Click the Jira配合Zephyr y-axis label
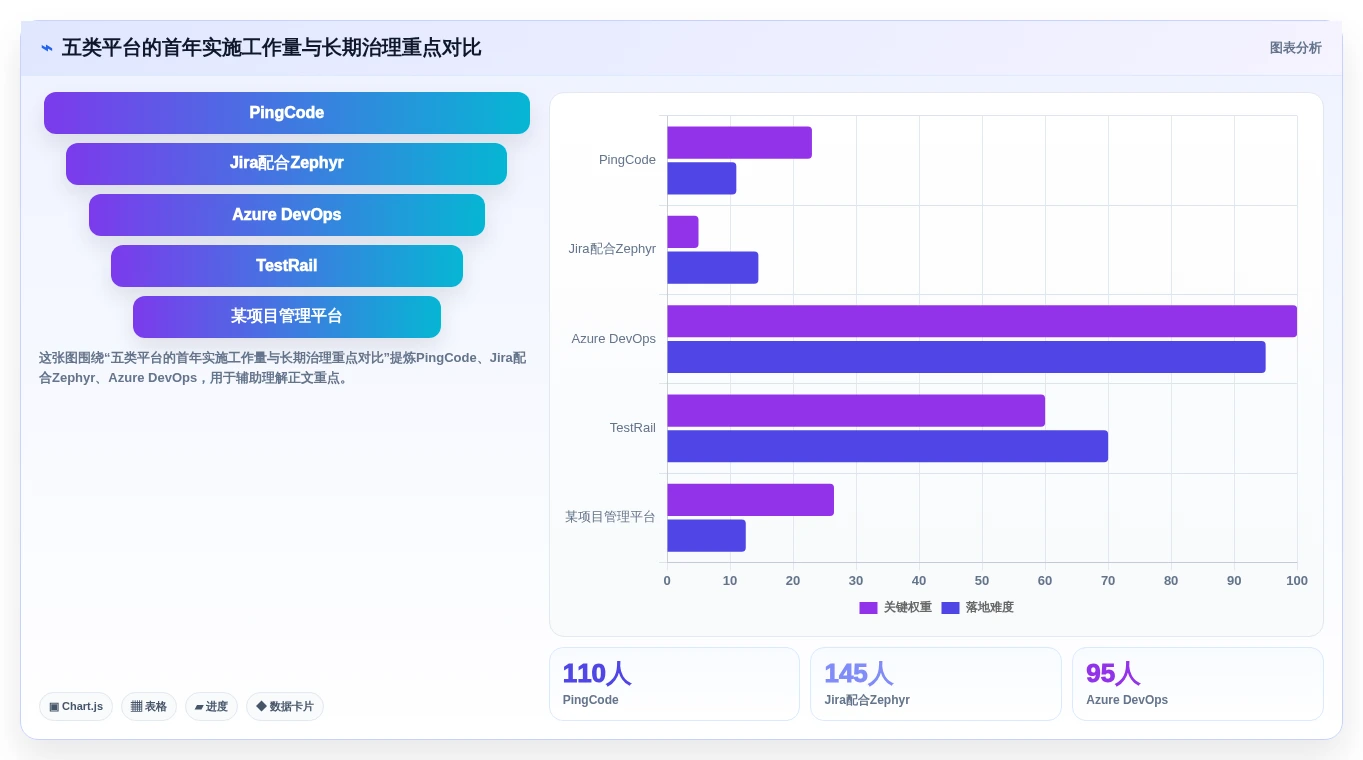Viewport: 1363px width, 760px height. (612, 249)
